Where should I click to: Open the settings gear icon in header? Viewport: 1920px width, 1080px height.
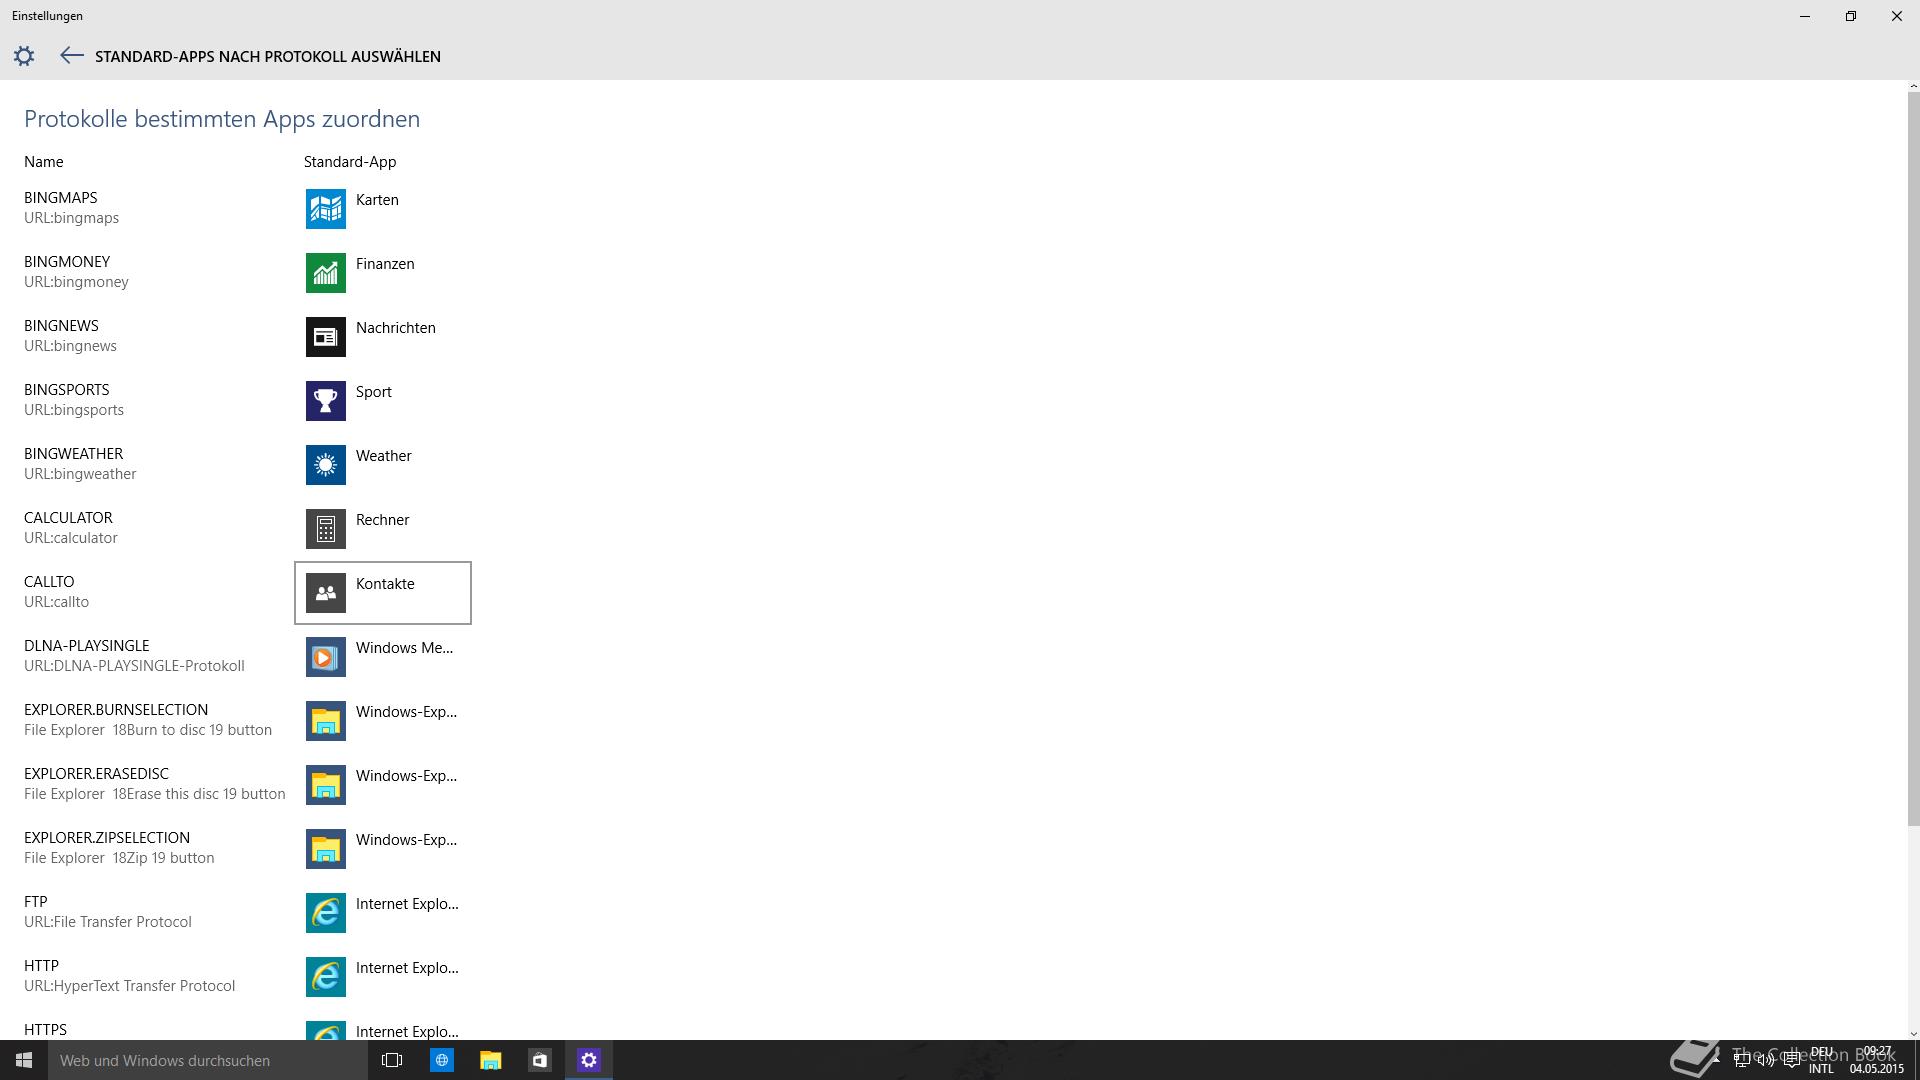click(x=24, y=56)
